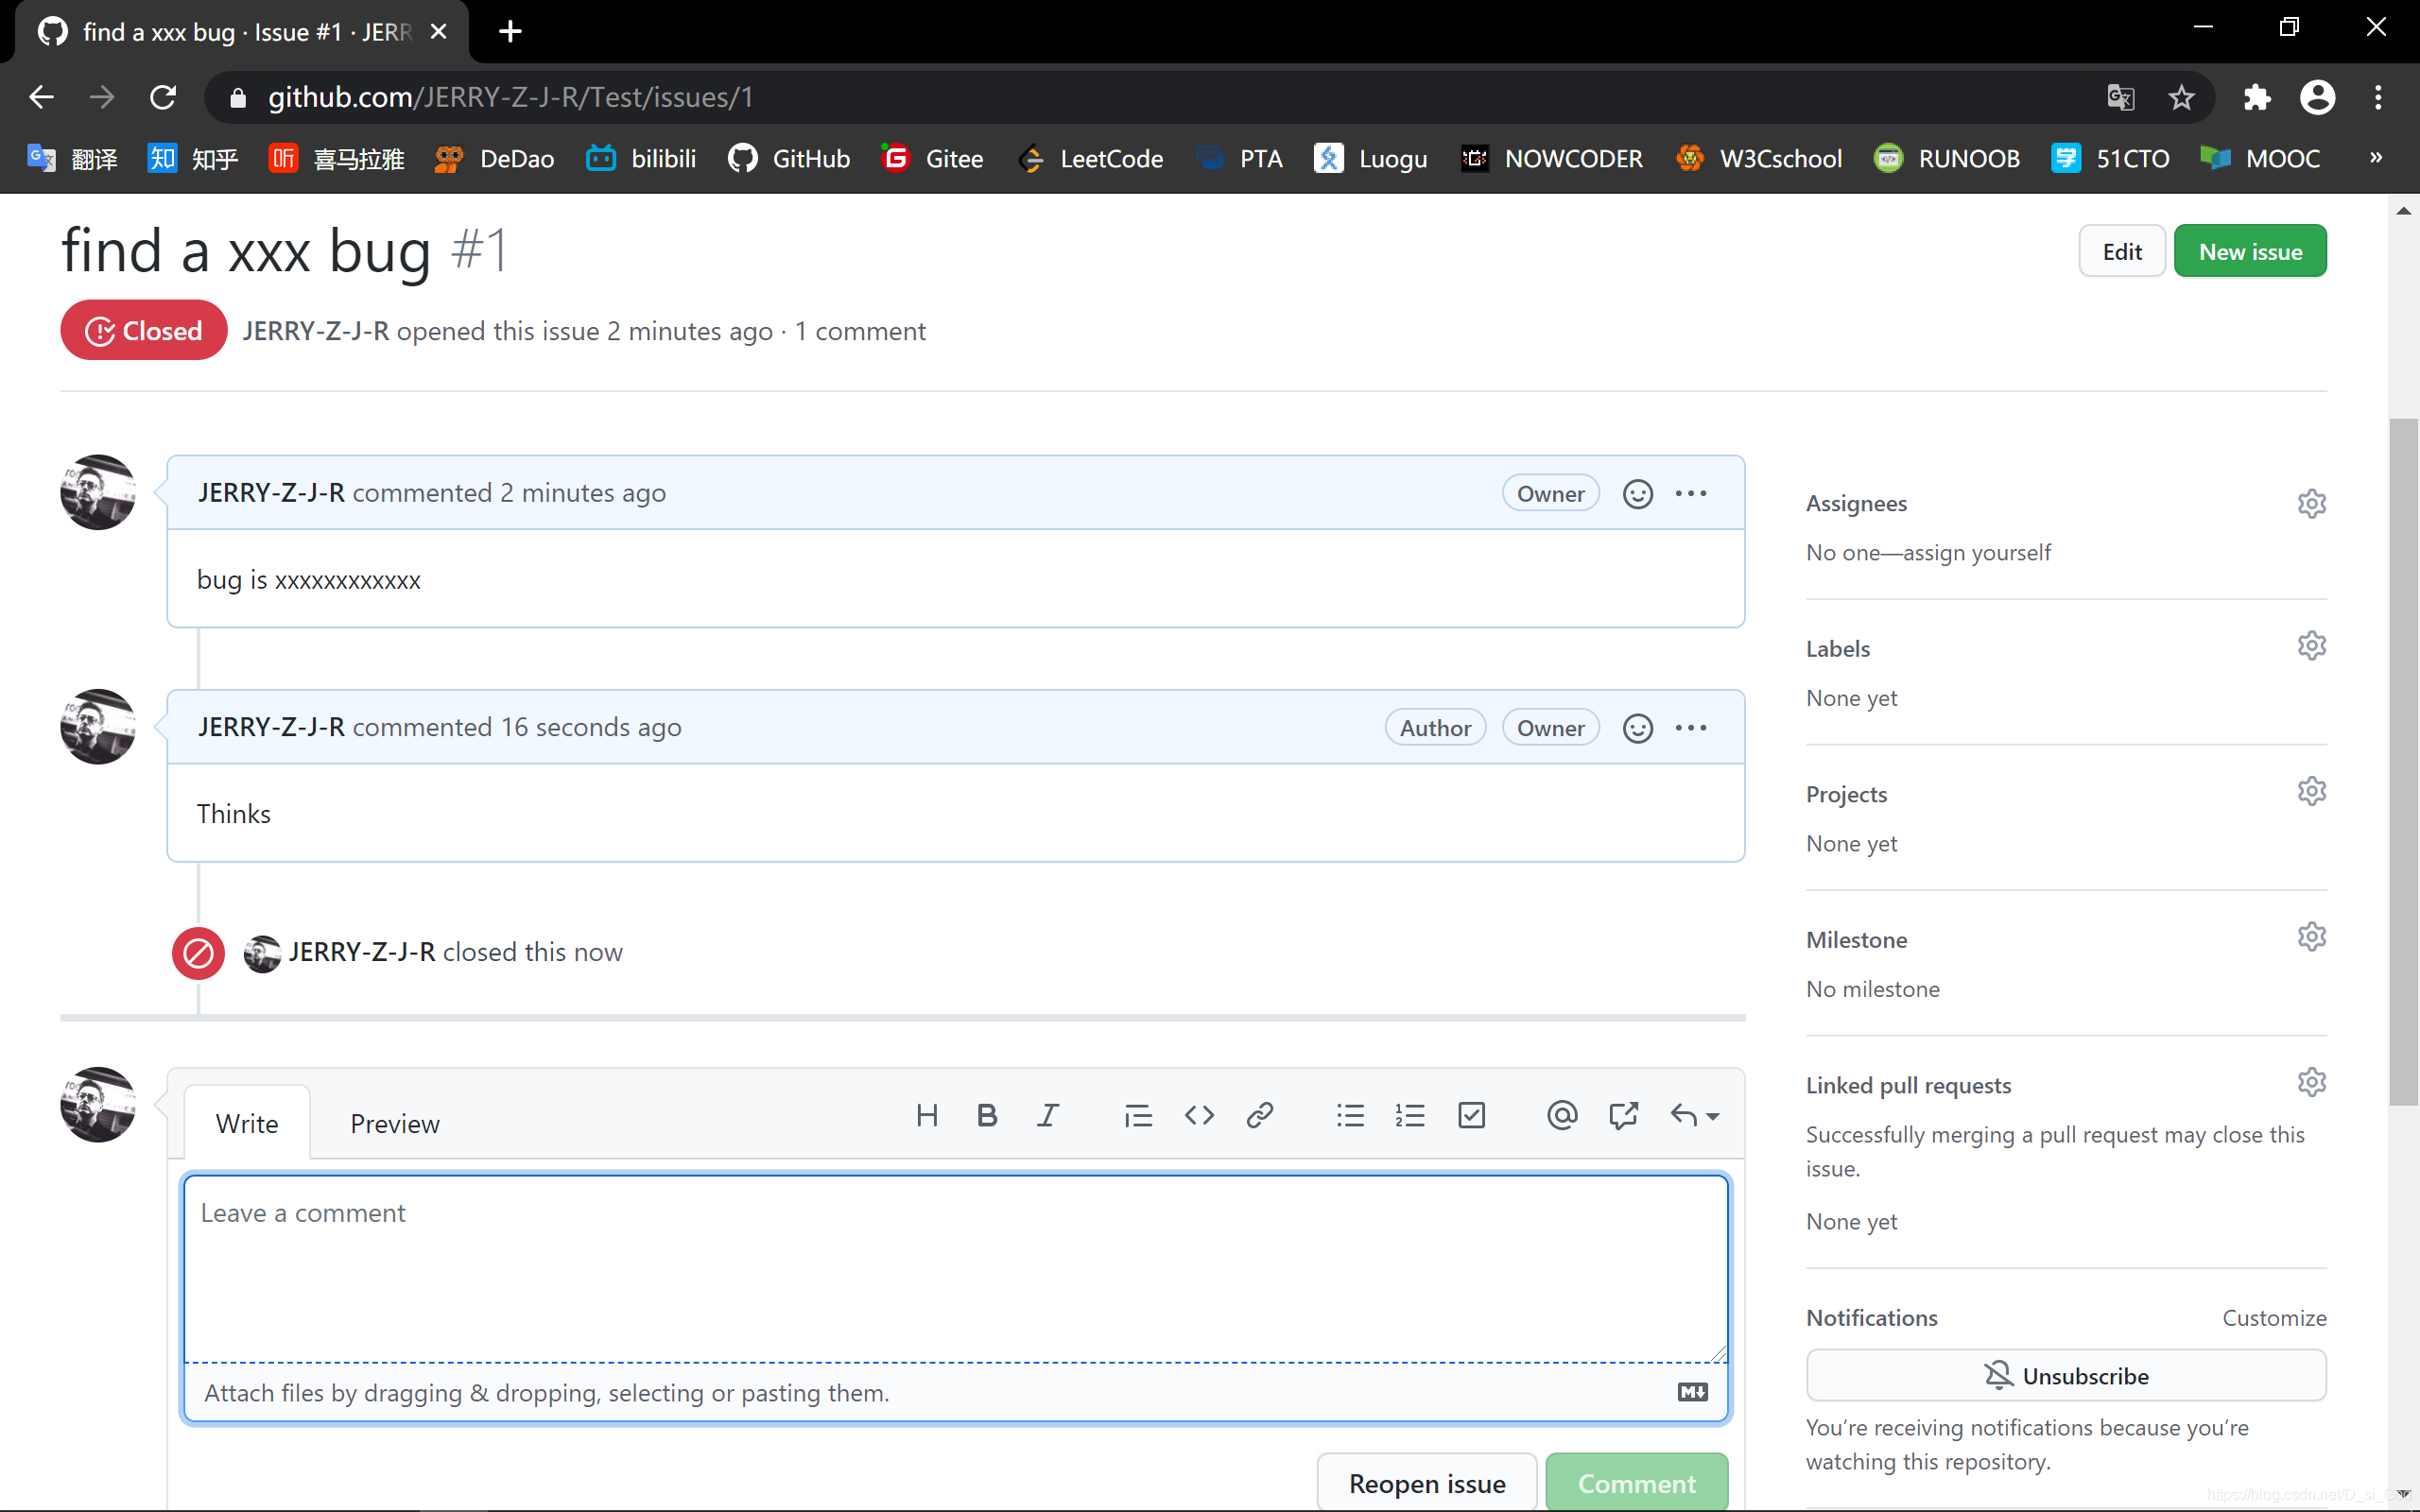Click Unsubscribe to toggle notifications
Screen dimensions: 2420x1512
click(2065, 1376)
